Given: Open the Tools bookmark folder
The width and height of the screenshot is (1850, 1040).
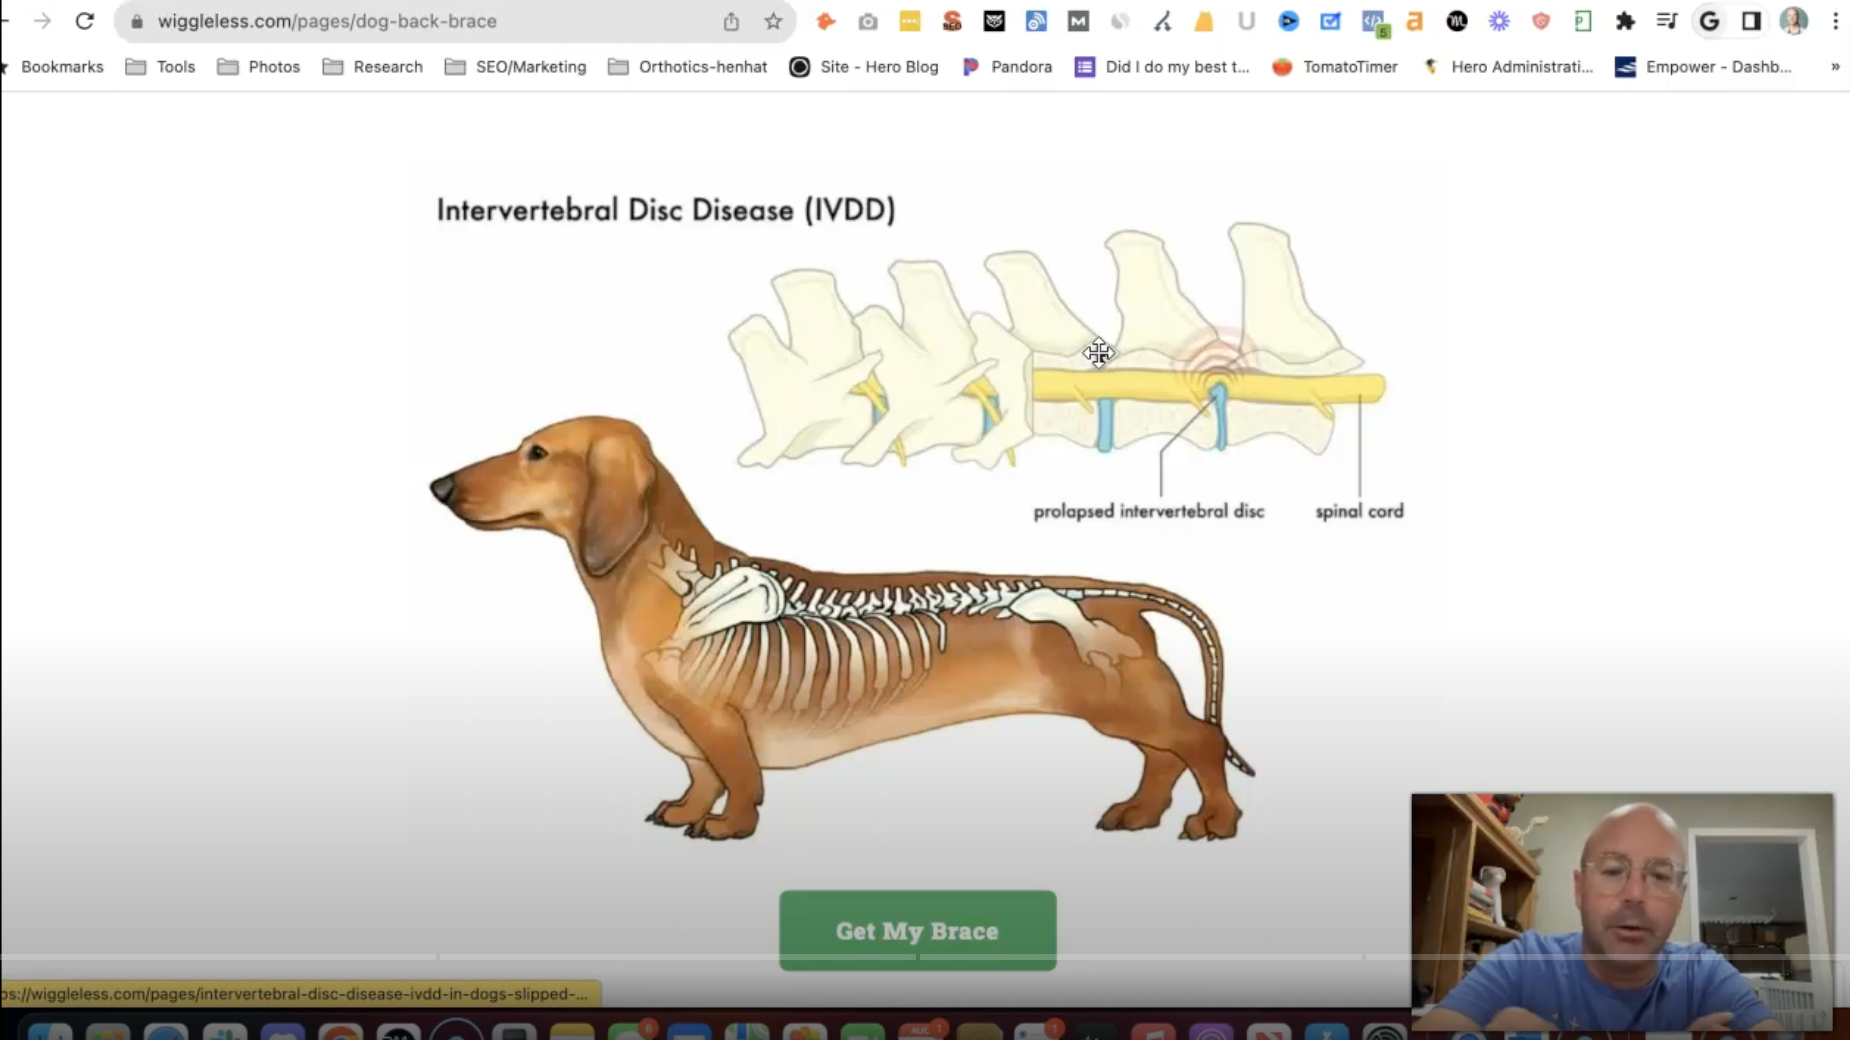Looking at the screenshot, I should 160,67.
